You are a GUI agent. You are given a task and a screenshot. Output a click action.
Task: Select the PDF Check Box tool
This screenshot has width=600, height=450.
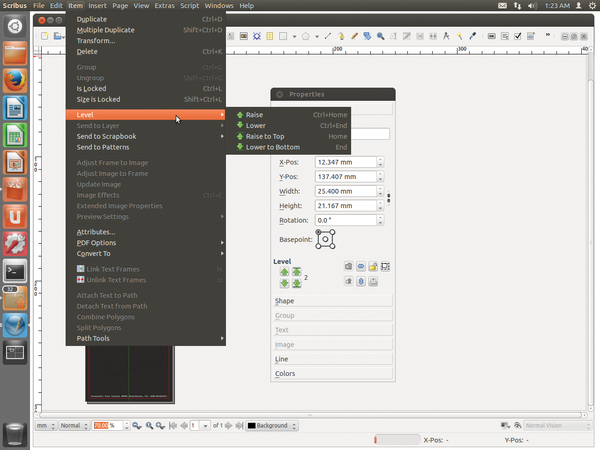point(518,36)
